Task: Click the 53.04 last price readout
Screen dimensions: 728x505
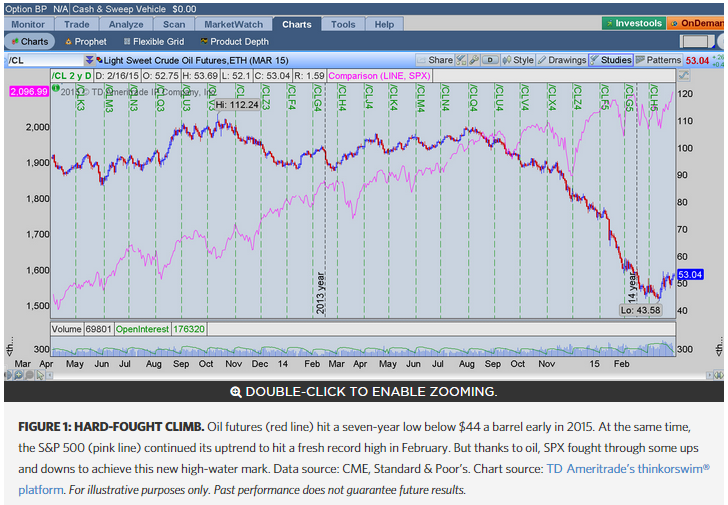Action: [x=697, y=61]
